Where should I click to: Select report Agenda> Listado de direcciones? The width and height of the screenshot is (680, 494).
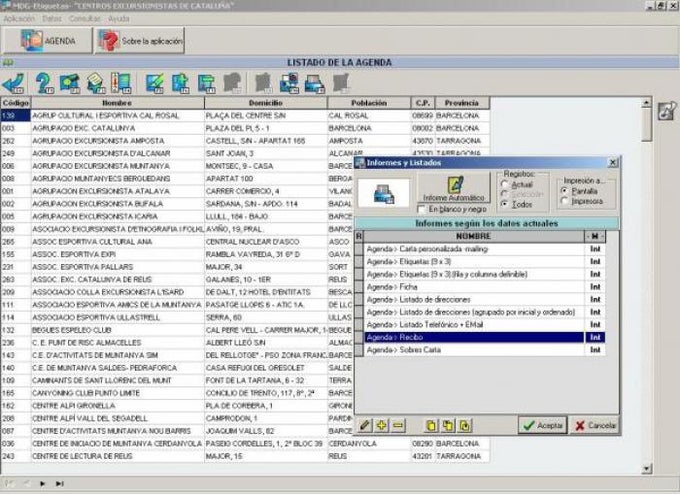pyautogui.click(x=474, y=299)
